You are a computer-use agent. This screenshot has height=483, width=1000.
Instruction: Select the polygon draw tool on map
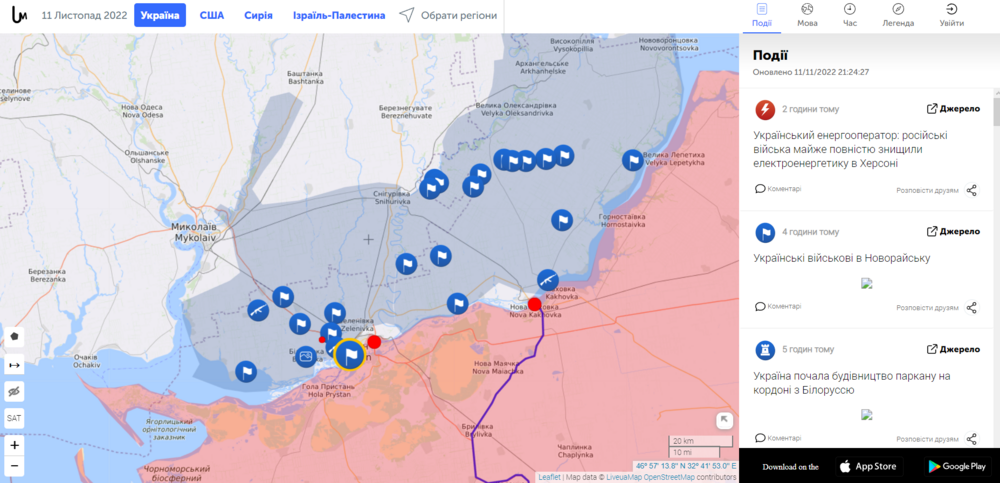coord(14,336)
